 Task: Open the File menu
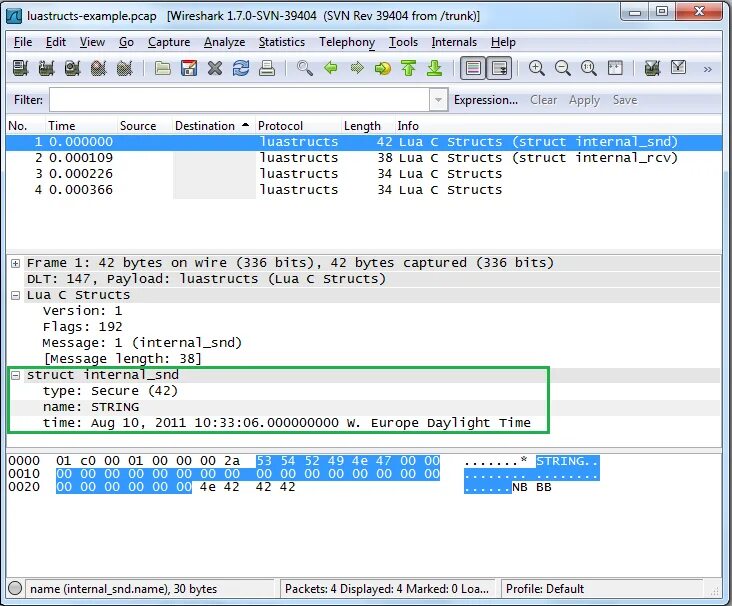click(x=23, y=42)
